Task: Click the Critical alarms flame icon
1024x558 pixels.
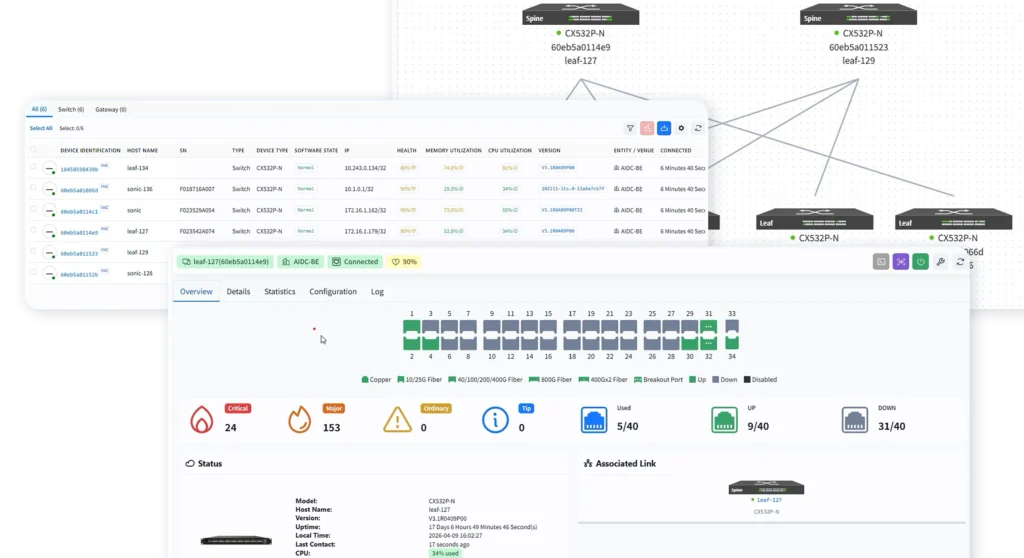Action: click(202, 419)
